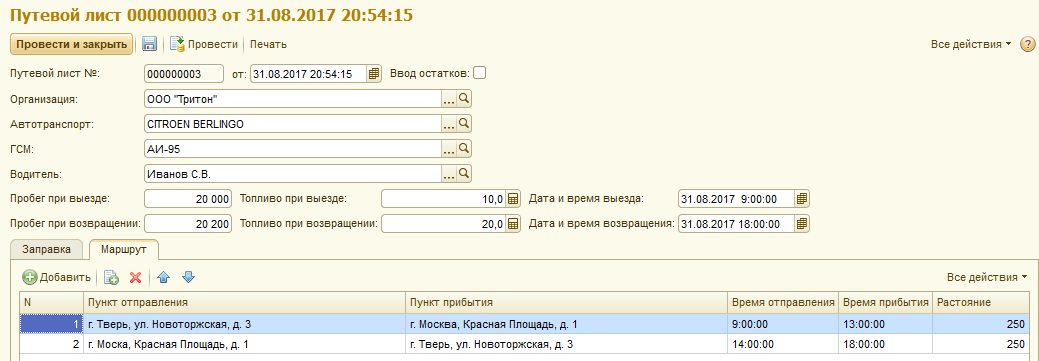1039x361 pixels.
Task: Click the document date field 31.08.2017 20:54:15
Action: coord(309,74)
